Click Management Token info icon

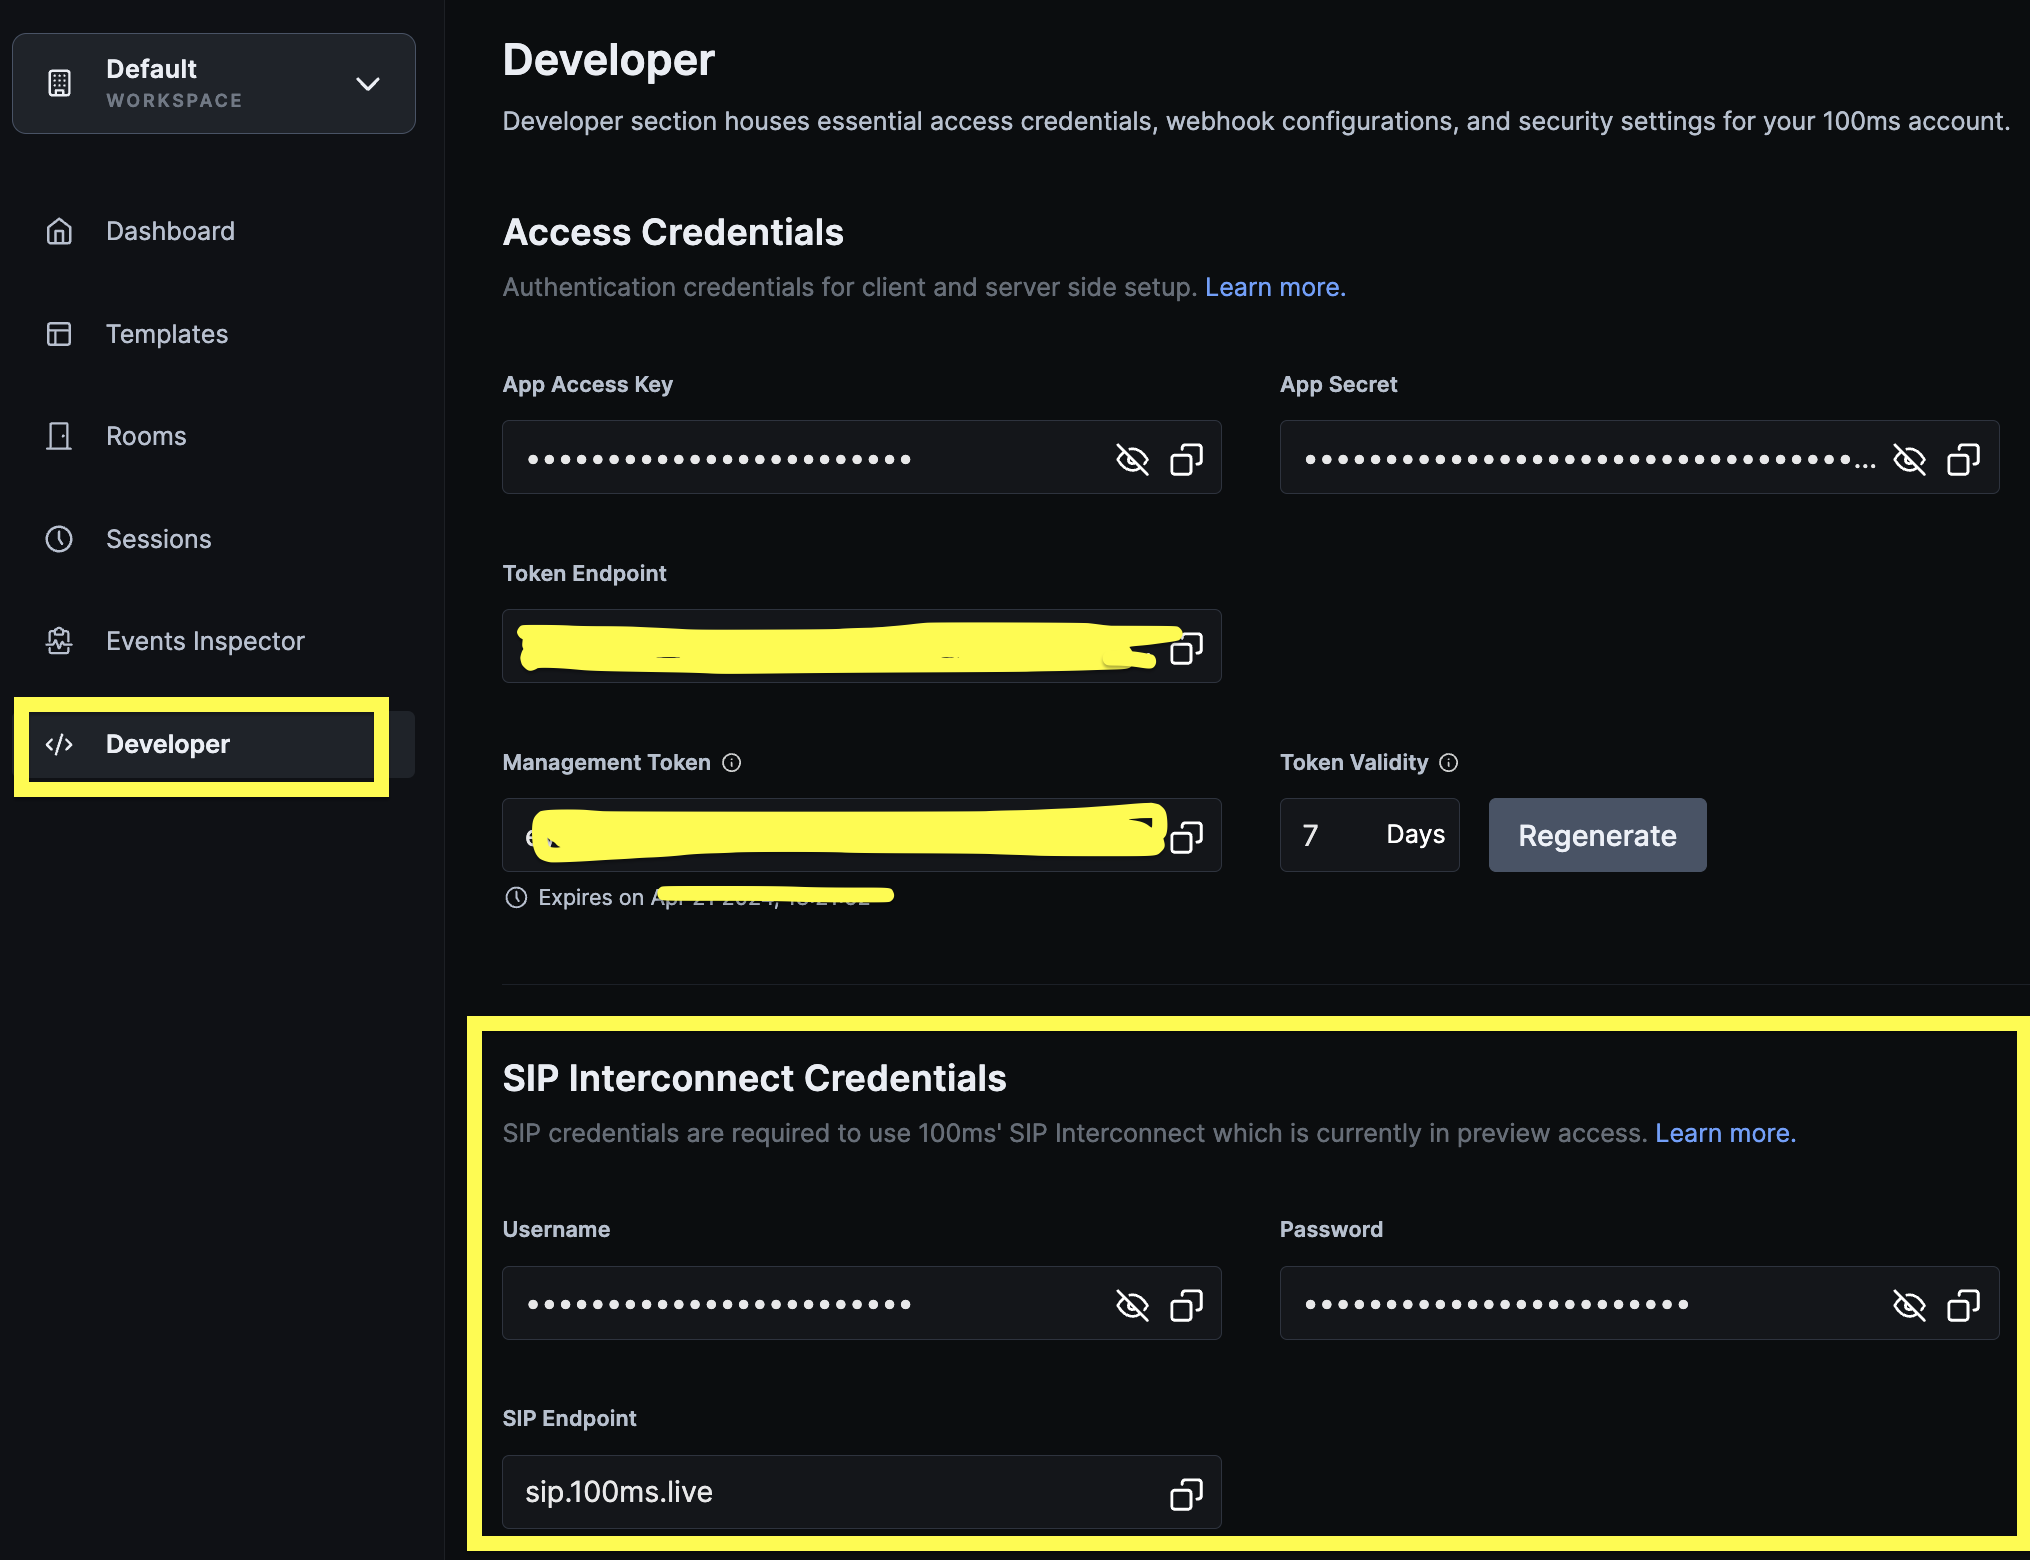tap(732, 763)
